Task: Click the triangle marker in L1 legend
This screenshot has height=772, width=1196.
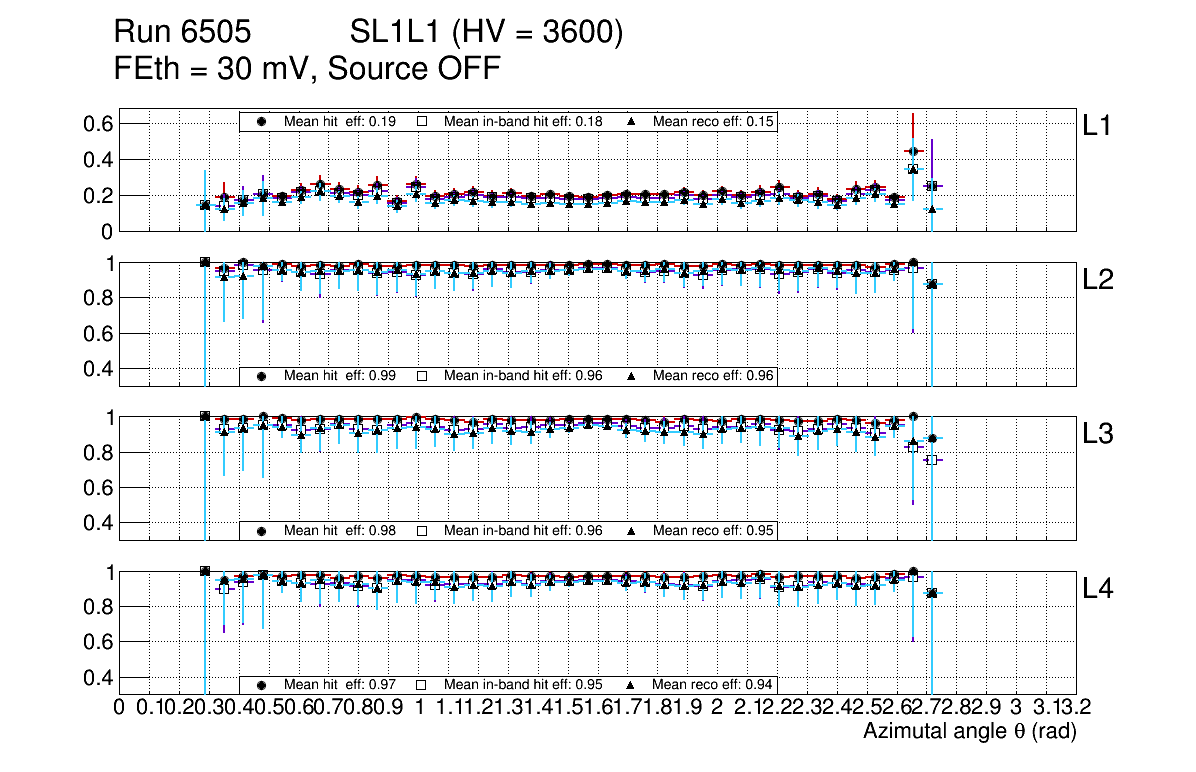Action: (x=631, y=121)
